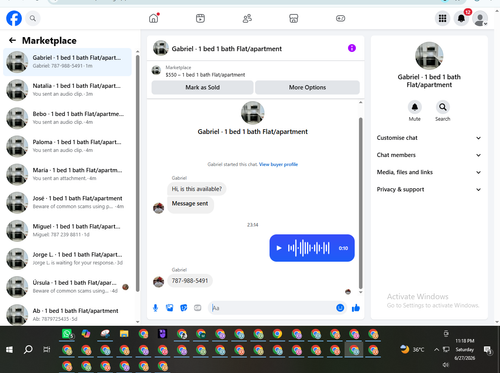This screenshot has width=500, height=373.
Task: Open the Facebook menu grid icon
Action: 442,18
